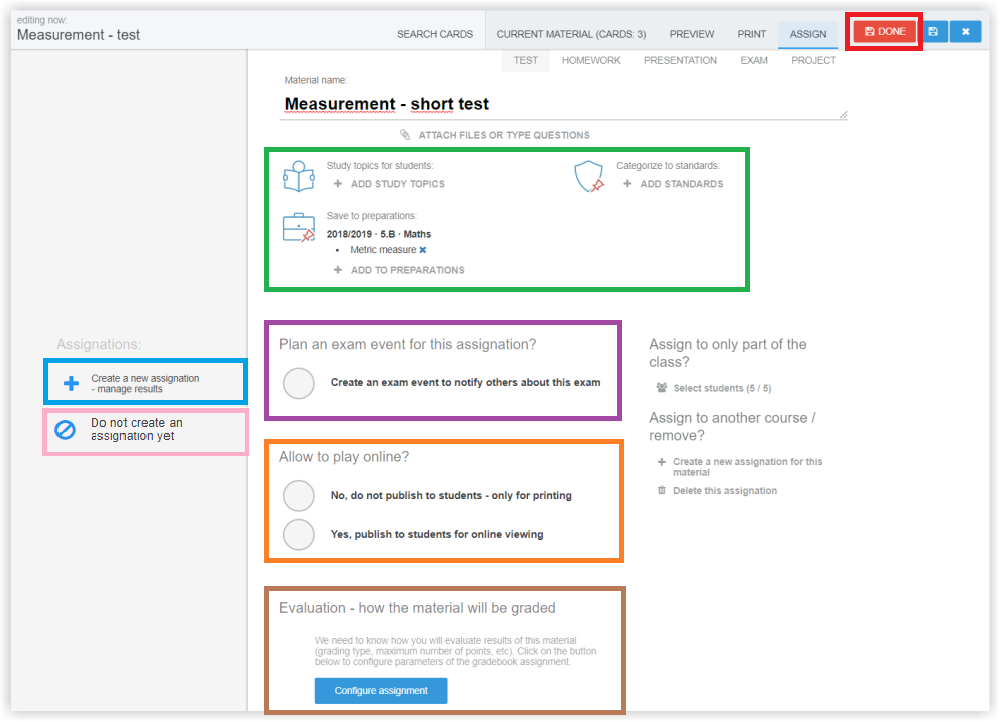Screen dimensions: 1000x722
Task: Click the plus icon beside Create a new assignation for this material
Action: 662,462
